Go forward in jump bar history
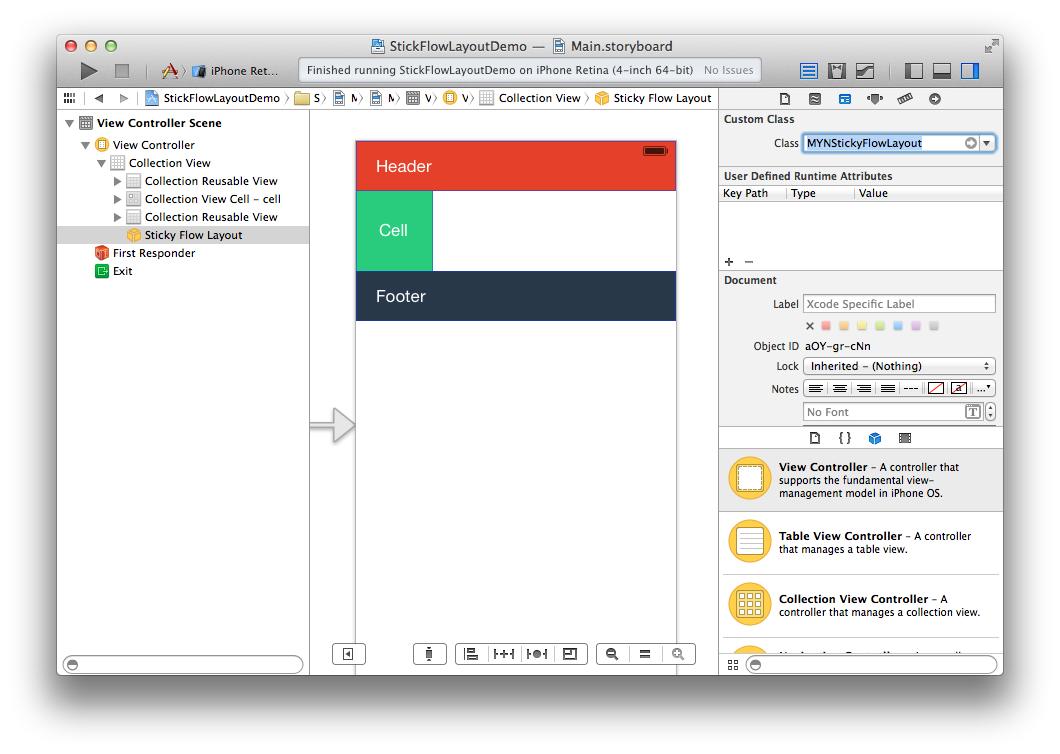 tap(123, 98)
